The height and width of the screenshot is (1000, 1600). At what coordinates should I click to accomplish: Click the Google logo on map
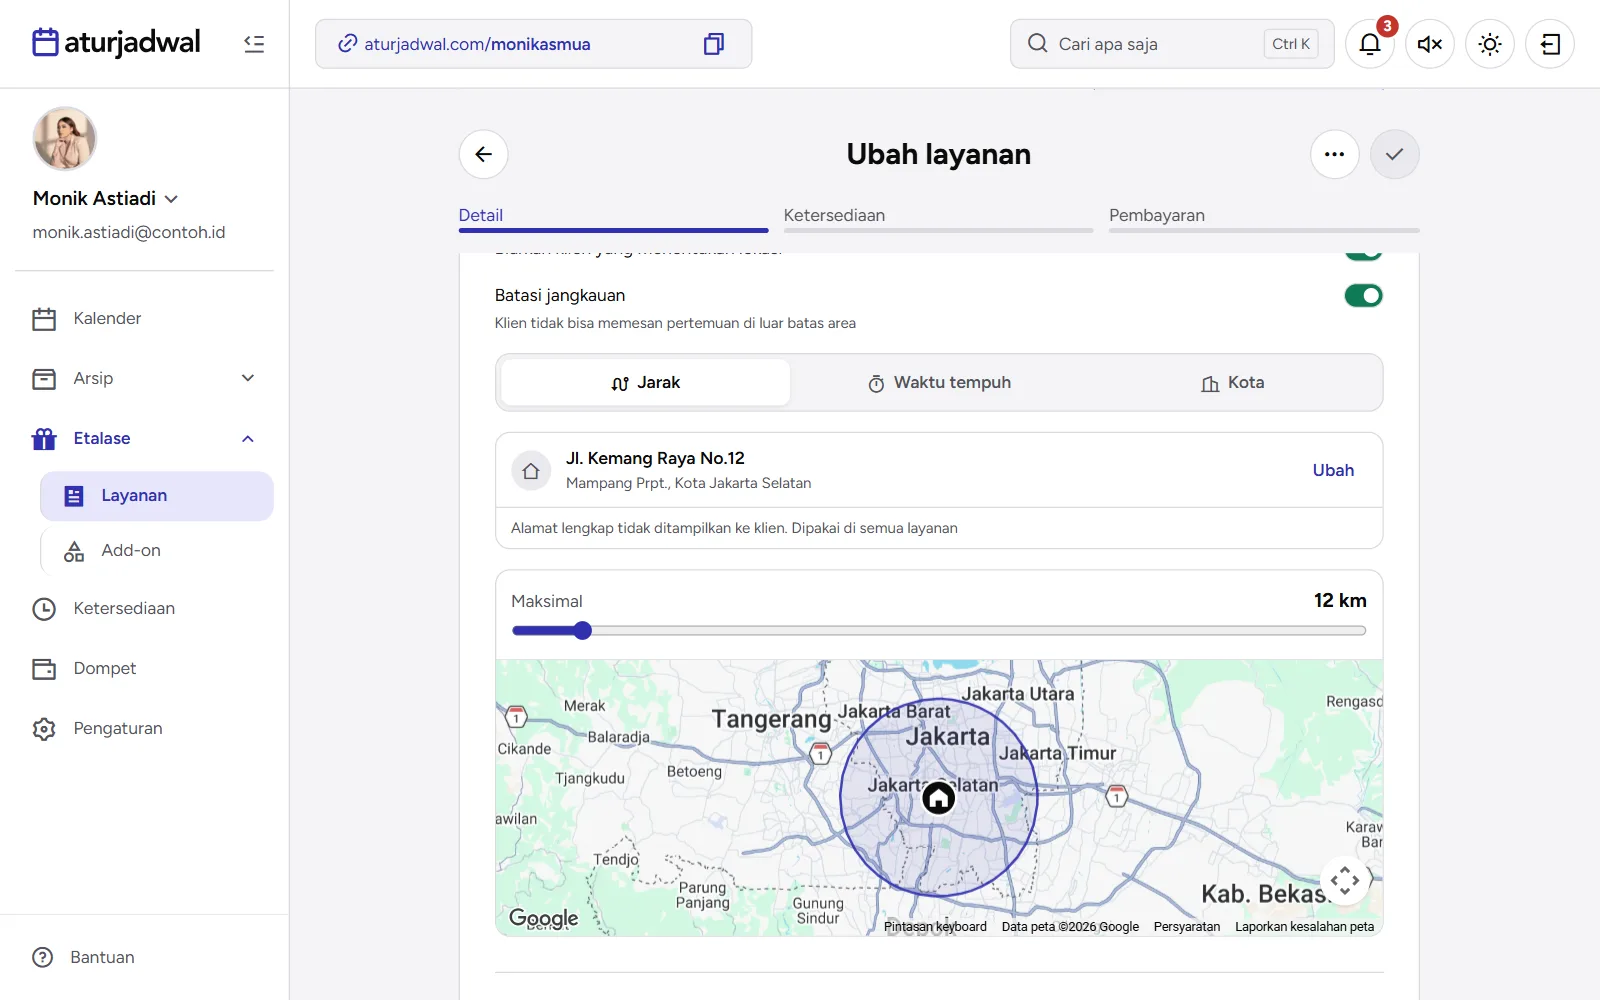coord(543,918)
